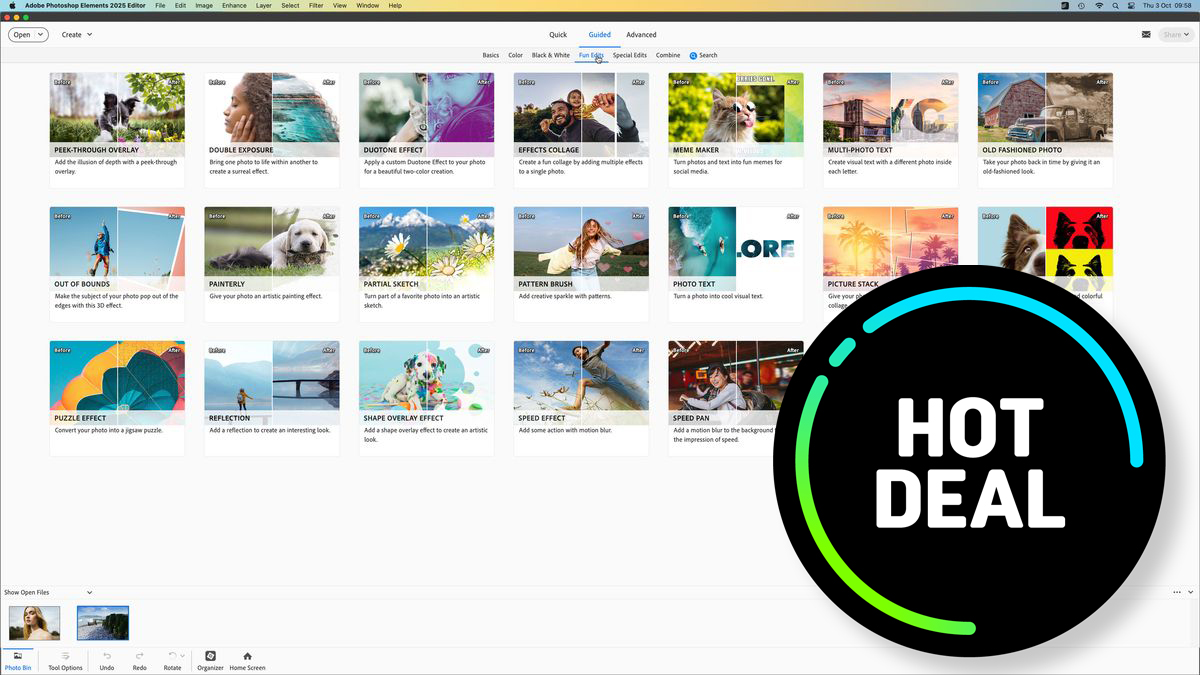Open the Color category
This screenshot has height=675, width=1200.
515,55
